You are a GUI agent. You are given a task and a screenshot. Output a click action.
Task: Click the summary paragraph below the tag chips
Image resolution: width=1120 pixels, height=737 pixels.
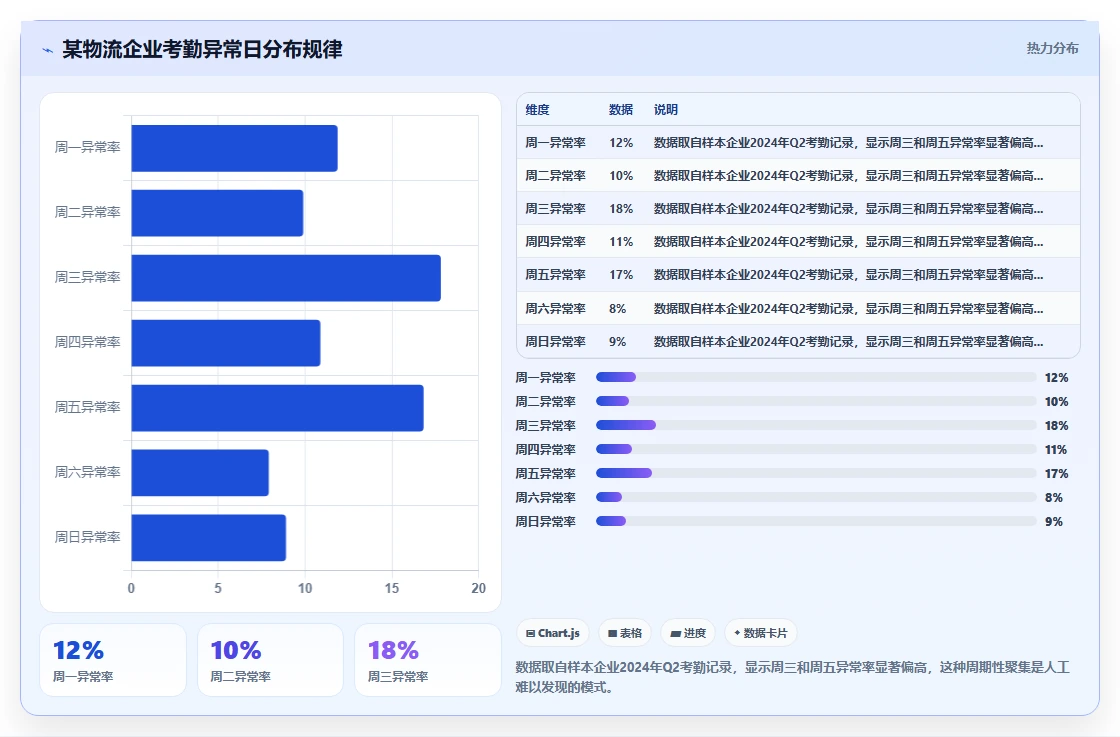pos(793,677)
